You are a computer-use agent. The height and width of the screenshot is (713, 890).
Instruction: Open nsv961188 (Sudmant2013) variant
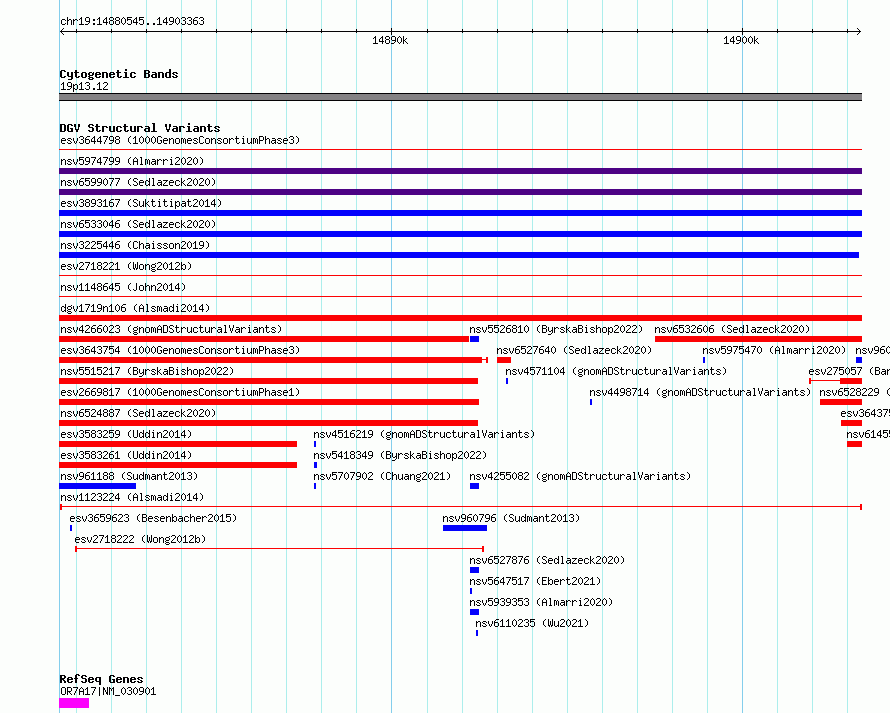click(129, 476)
